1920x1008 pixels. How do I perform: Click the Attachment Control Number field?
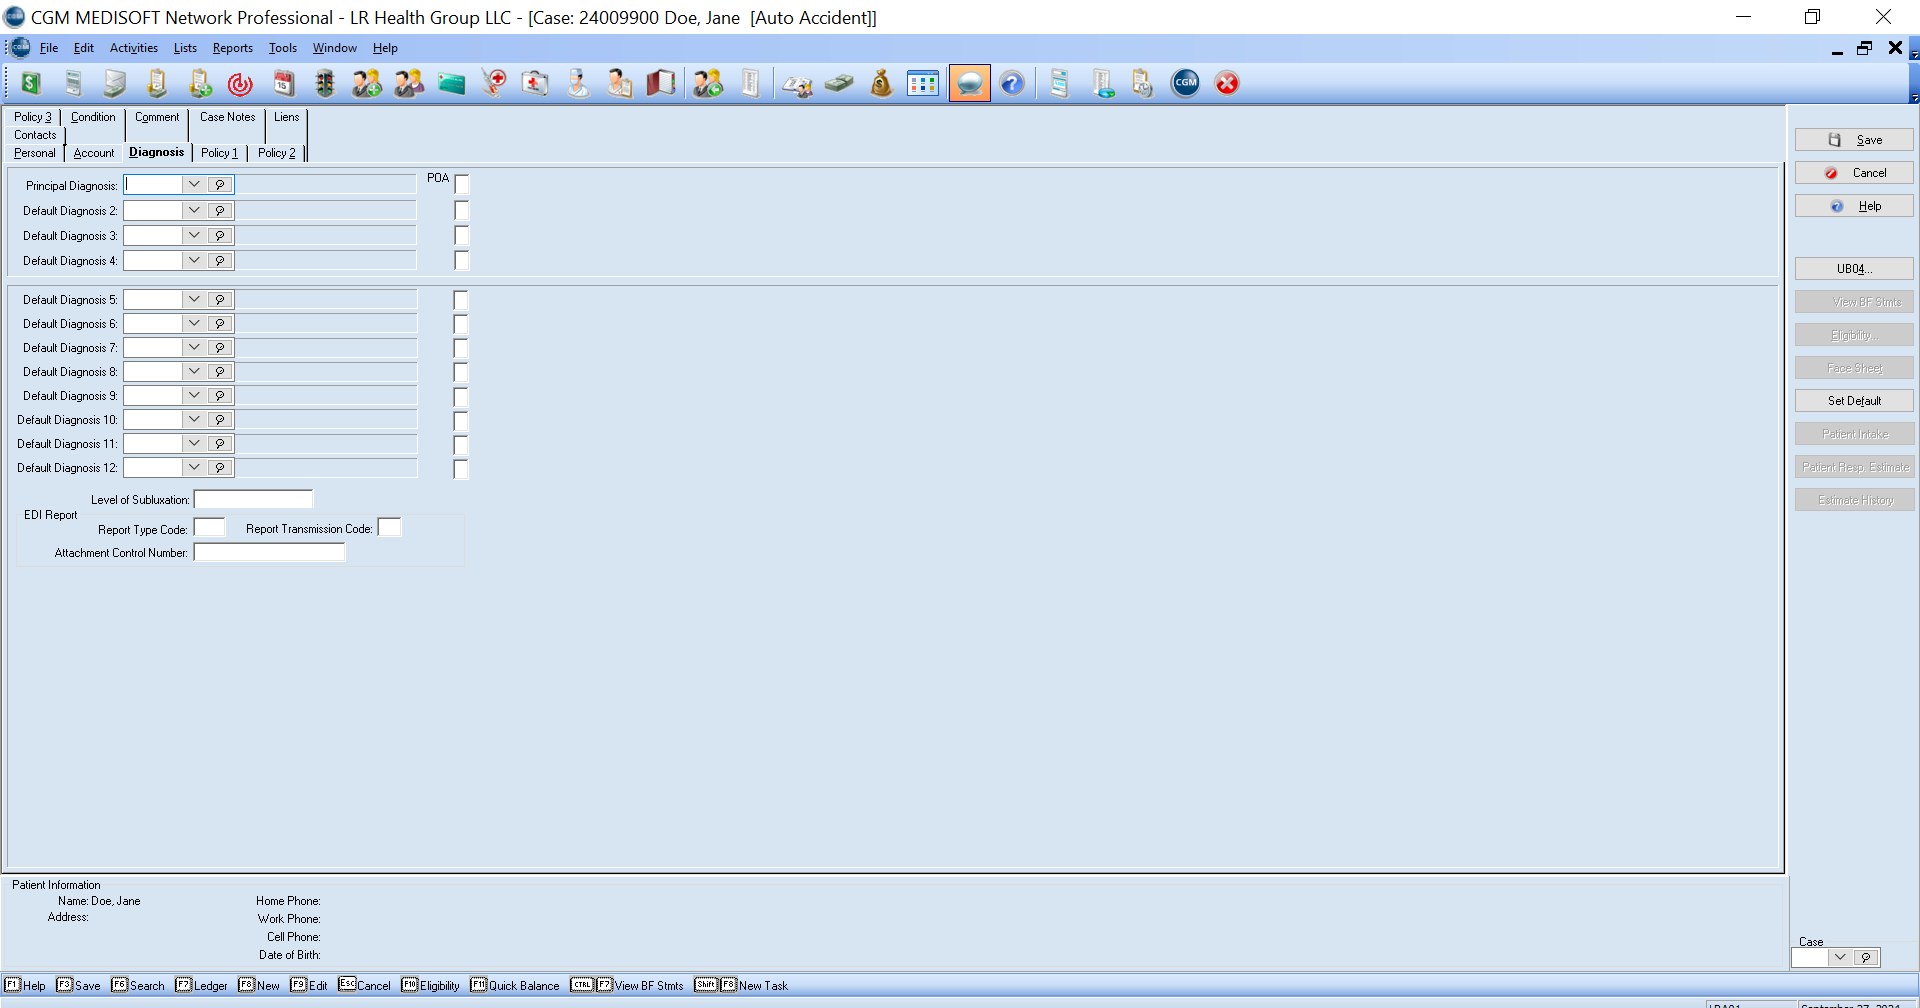click(269, 552)
